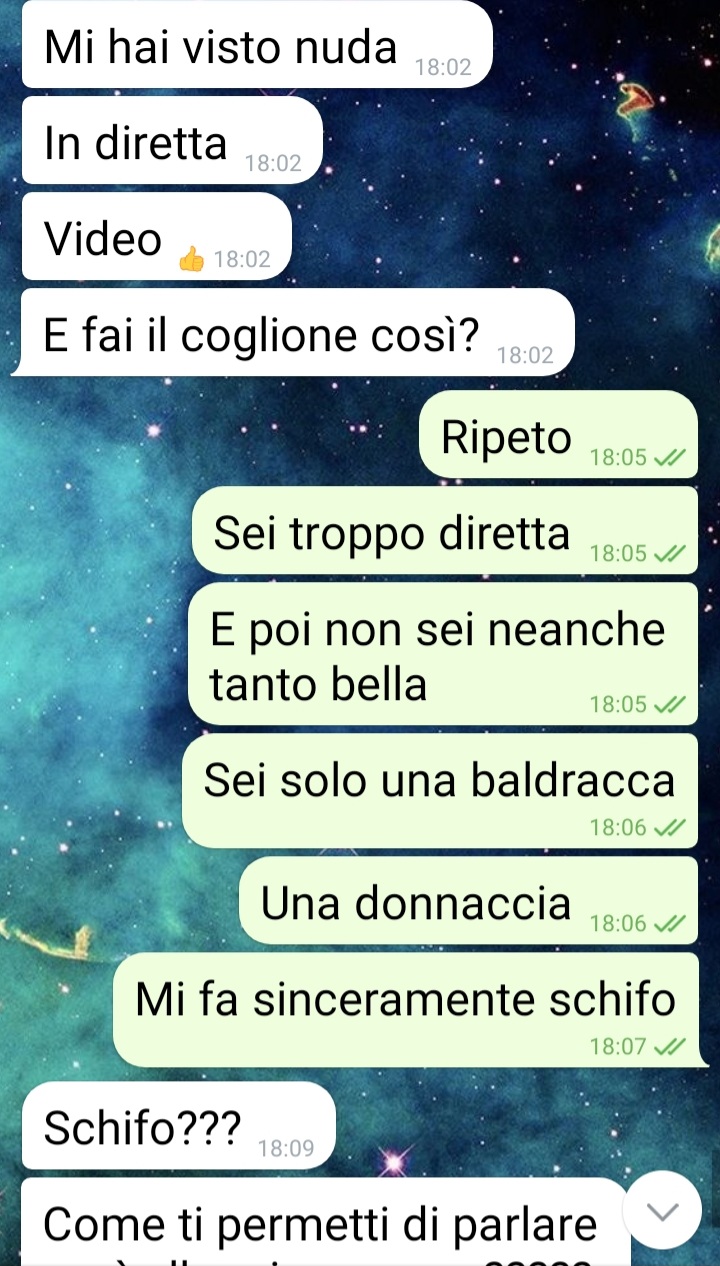Viewport: 720px width, 1266px height.
Task: Tap the Mi fa sinceramente schifo bubble
Action: (411, 1010)
